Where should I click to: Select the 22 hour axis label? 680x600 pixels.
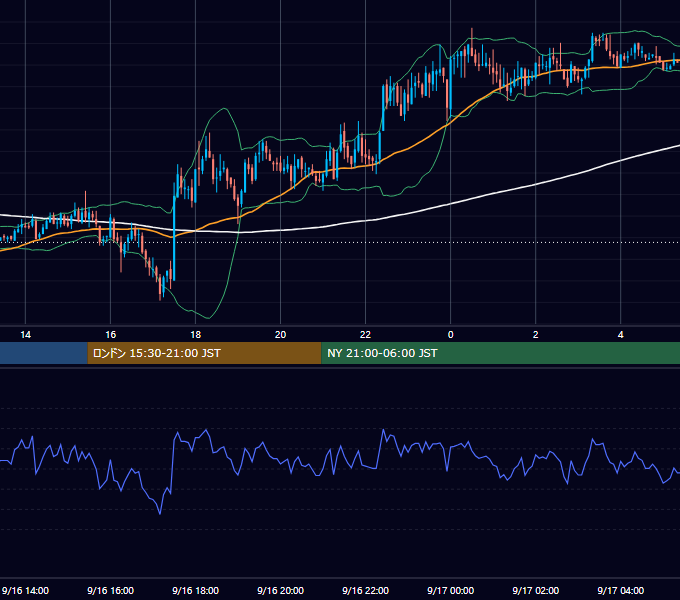click(366, 335)
